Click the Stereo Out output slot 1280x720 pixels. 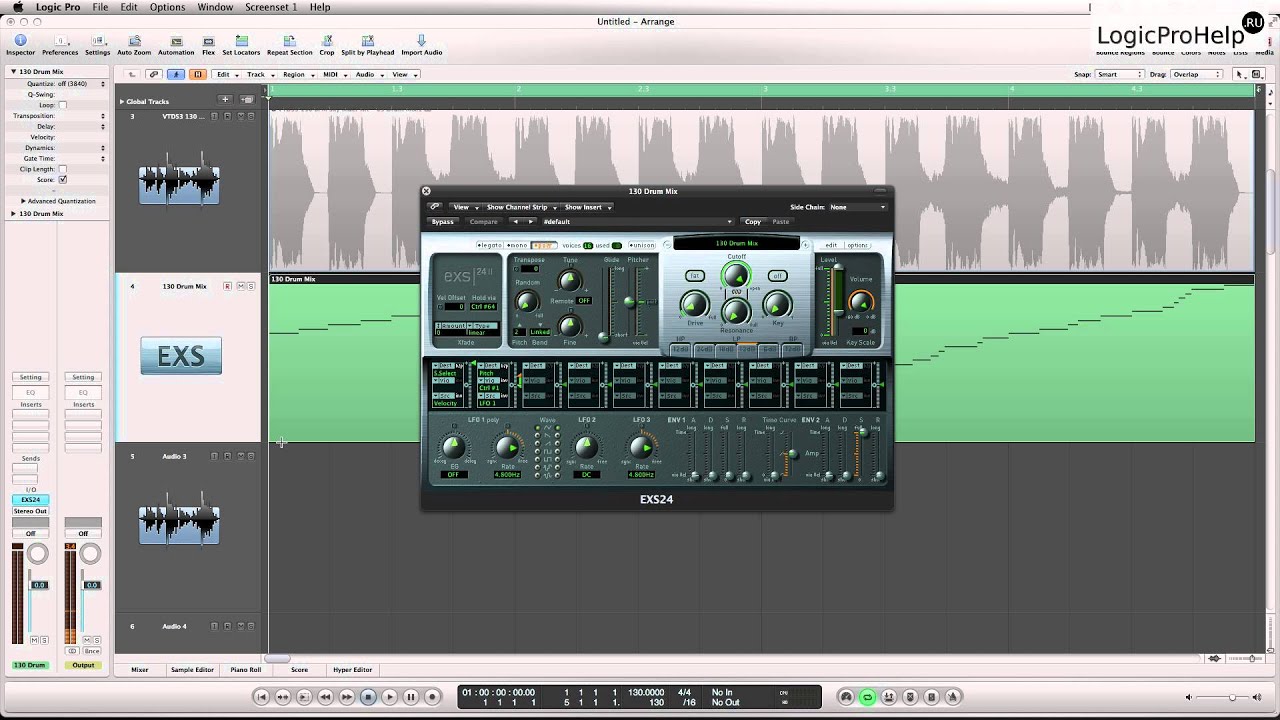(x=30, y=511)
